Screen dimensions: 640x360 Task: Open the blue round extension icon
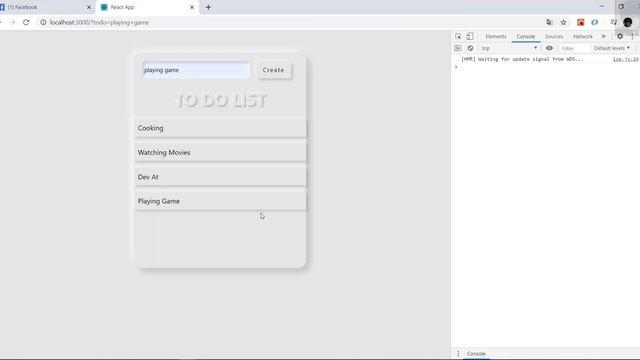pos(595,22)
